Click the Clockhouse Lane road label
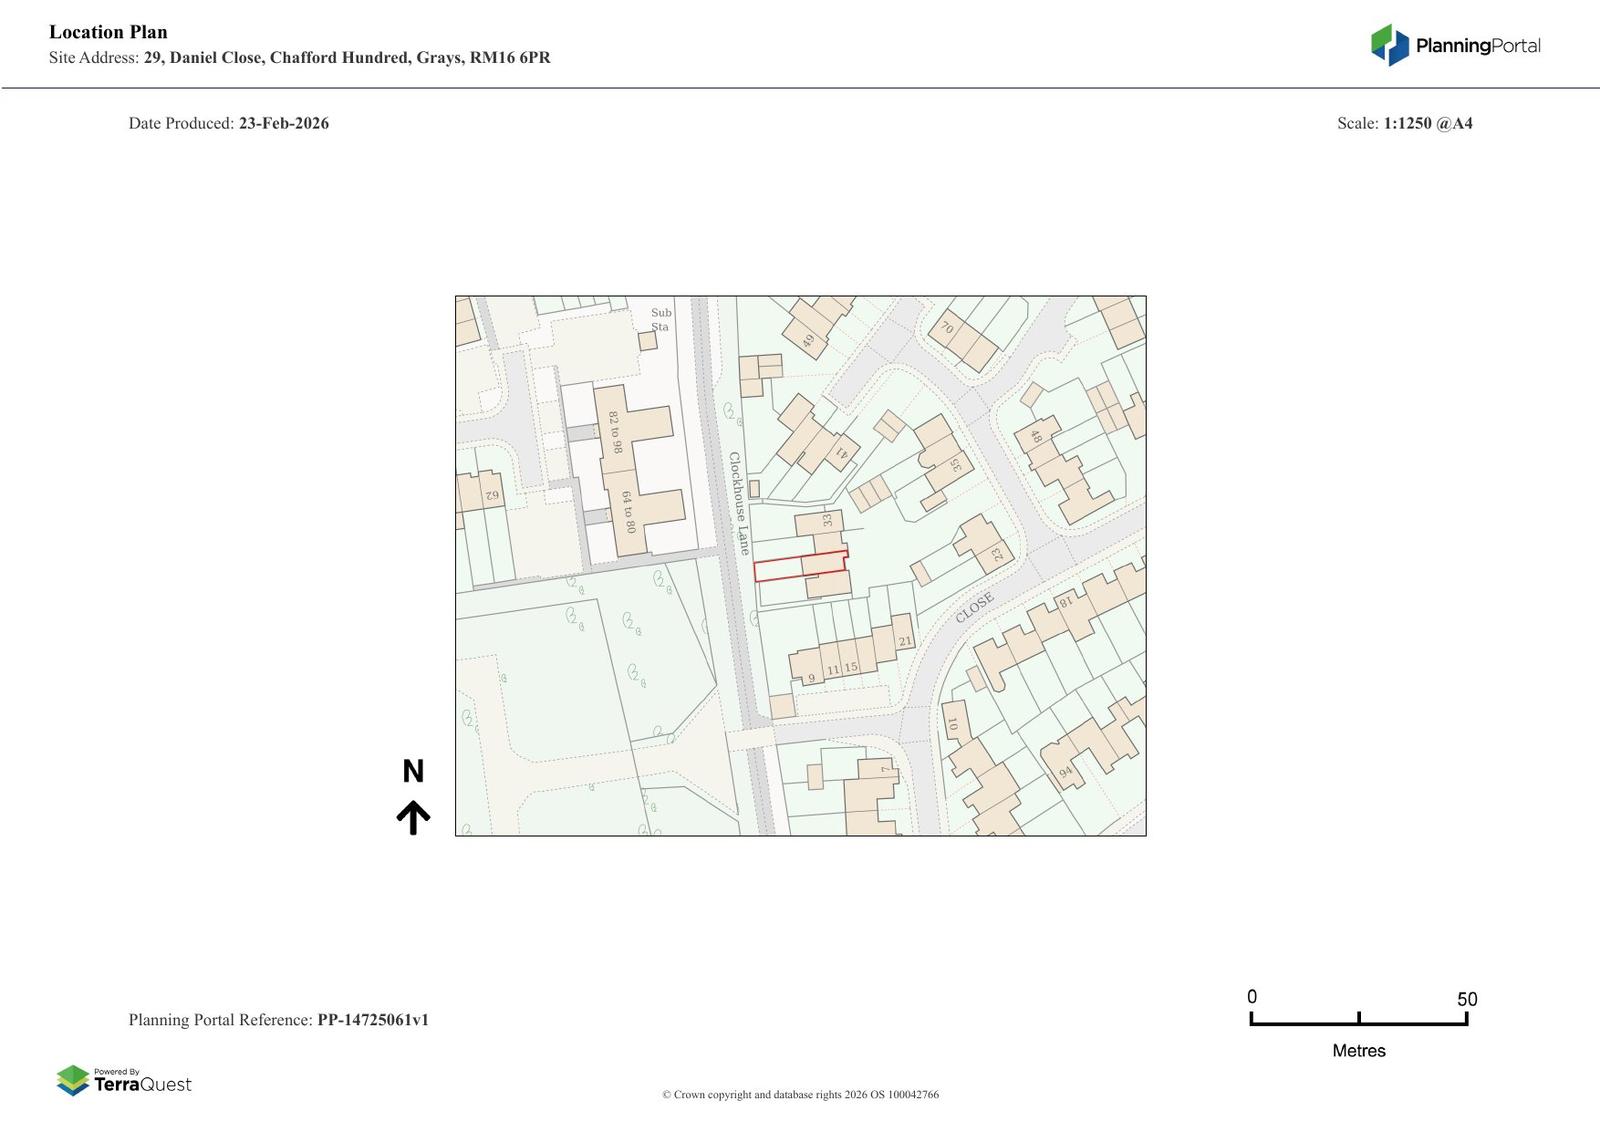 (738, 503)
